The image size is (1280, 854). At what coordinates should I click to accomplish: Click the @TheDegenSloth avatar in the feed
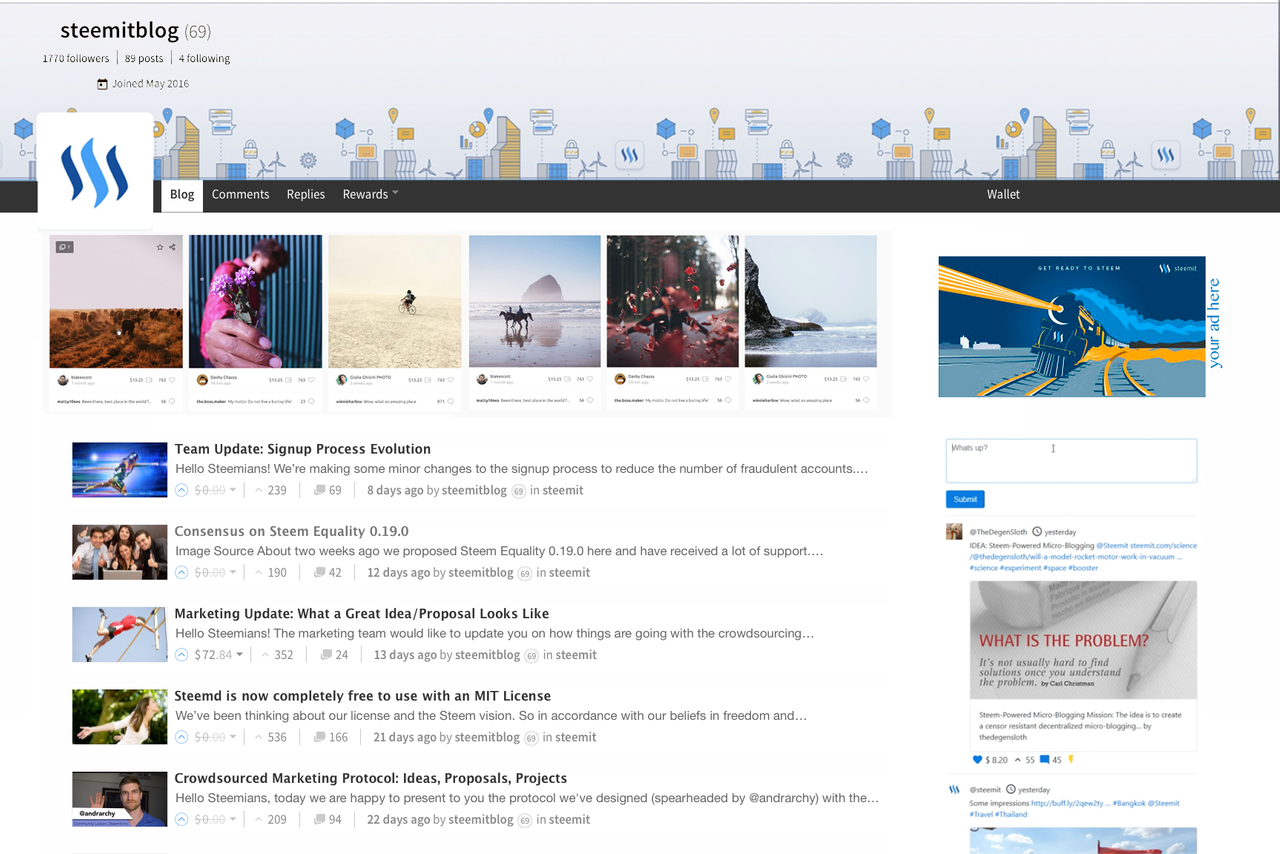[x=954, y=531]
